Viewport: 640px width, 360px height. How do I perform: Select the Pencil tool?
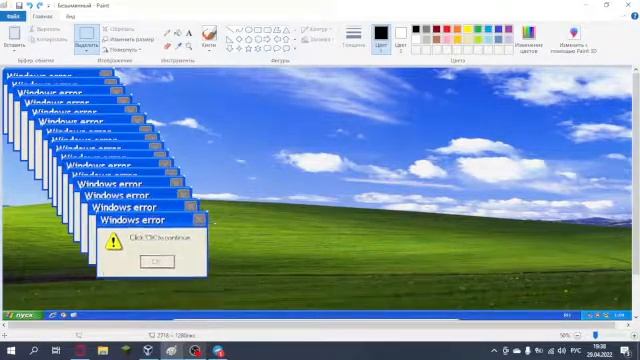point(167,33)
